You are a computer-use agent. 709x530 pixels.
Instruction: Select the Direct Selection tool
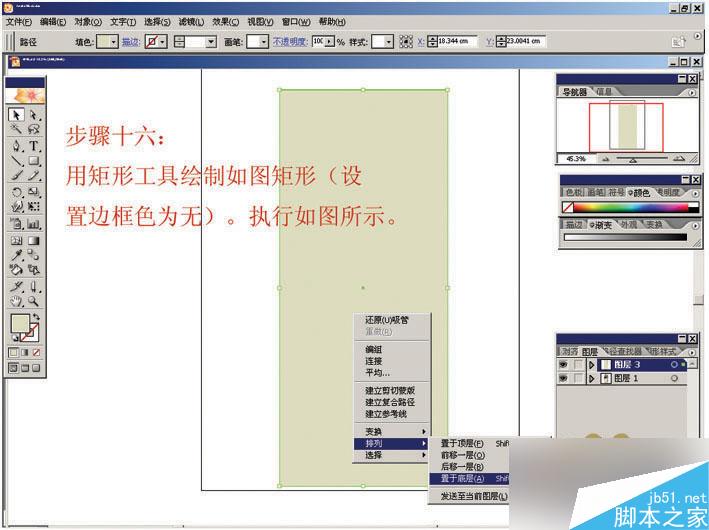point(34,114)
